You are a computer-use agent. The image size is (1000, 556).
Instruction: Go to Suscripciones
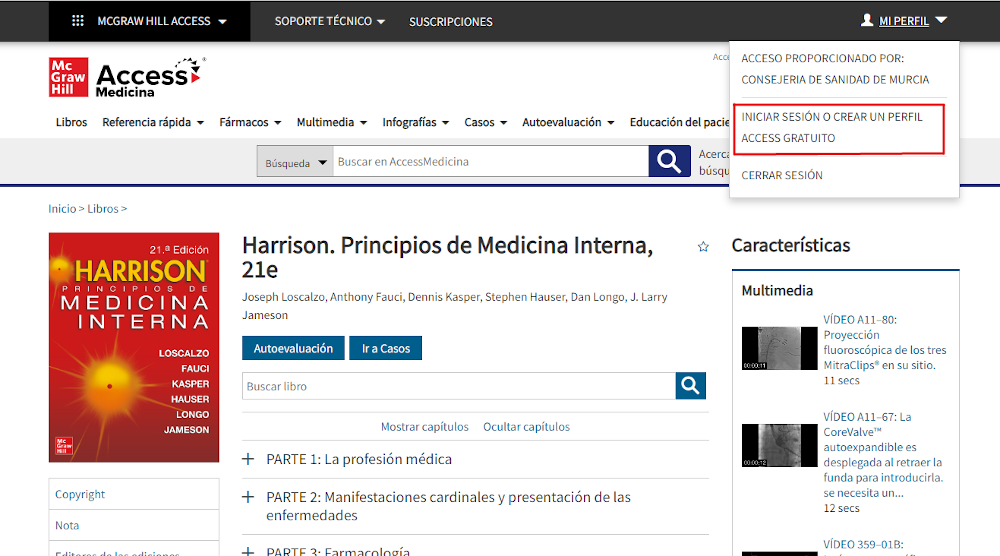pos(451,22)
